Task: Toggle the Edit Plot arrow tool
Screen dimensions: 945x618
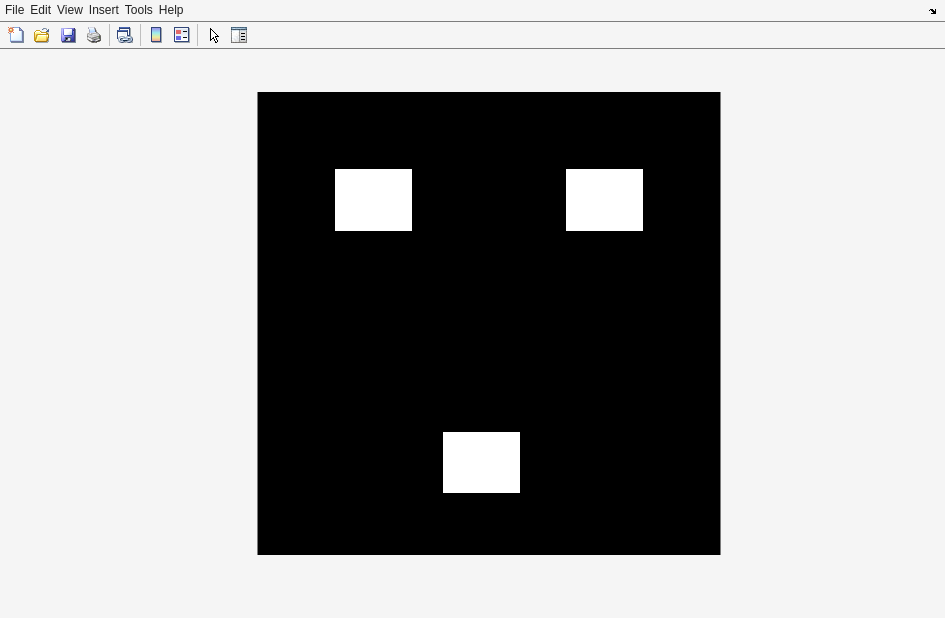Action: (214, 35)
